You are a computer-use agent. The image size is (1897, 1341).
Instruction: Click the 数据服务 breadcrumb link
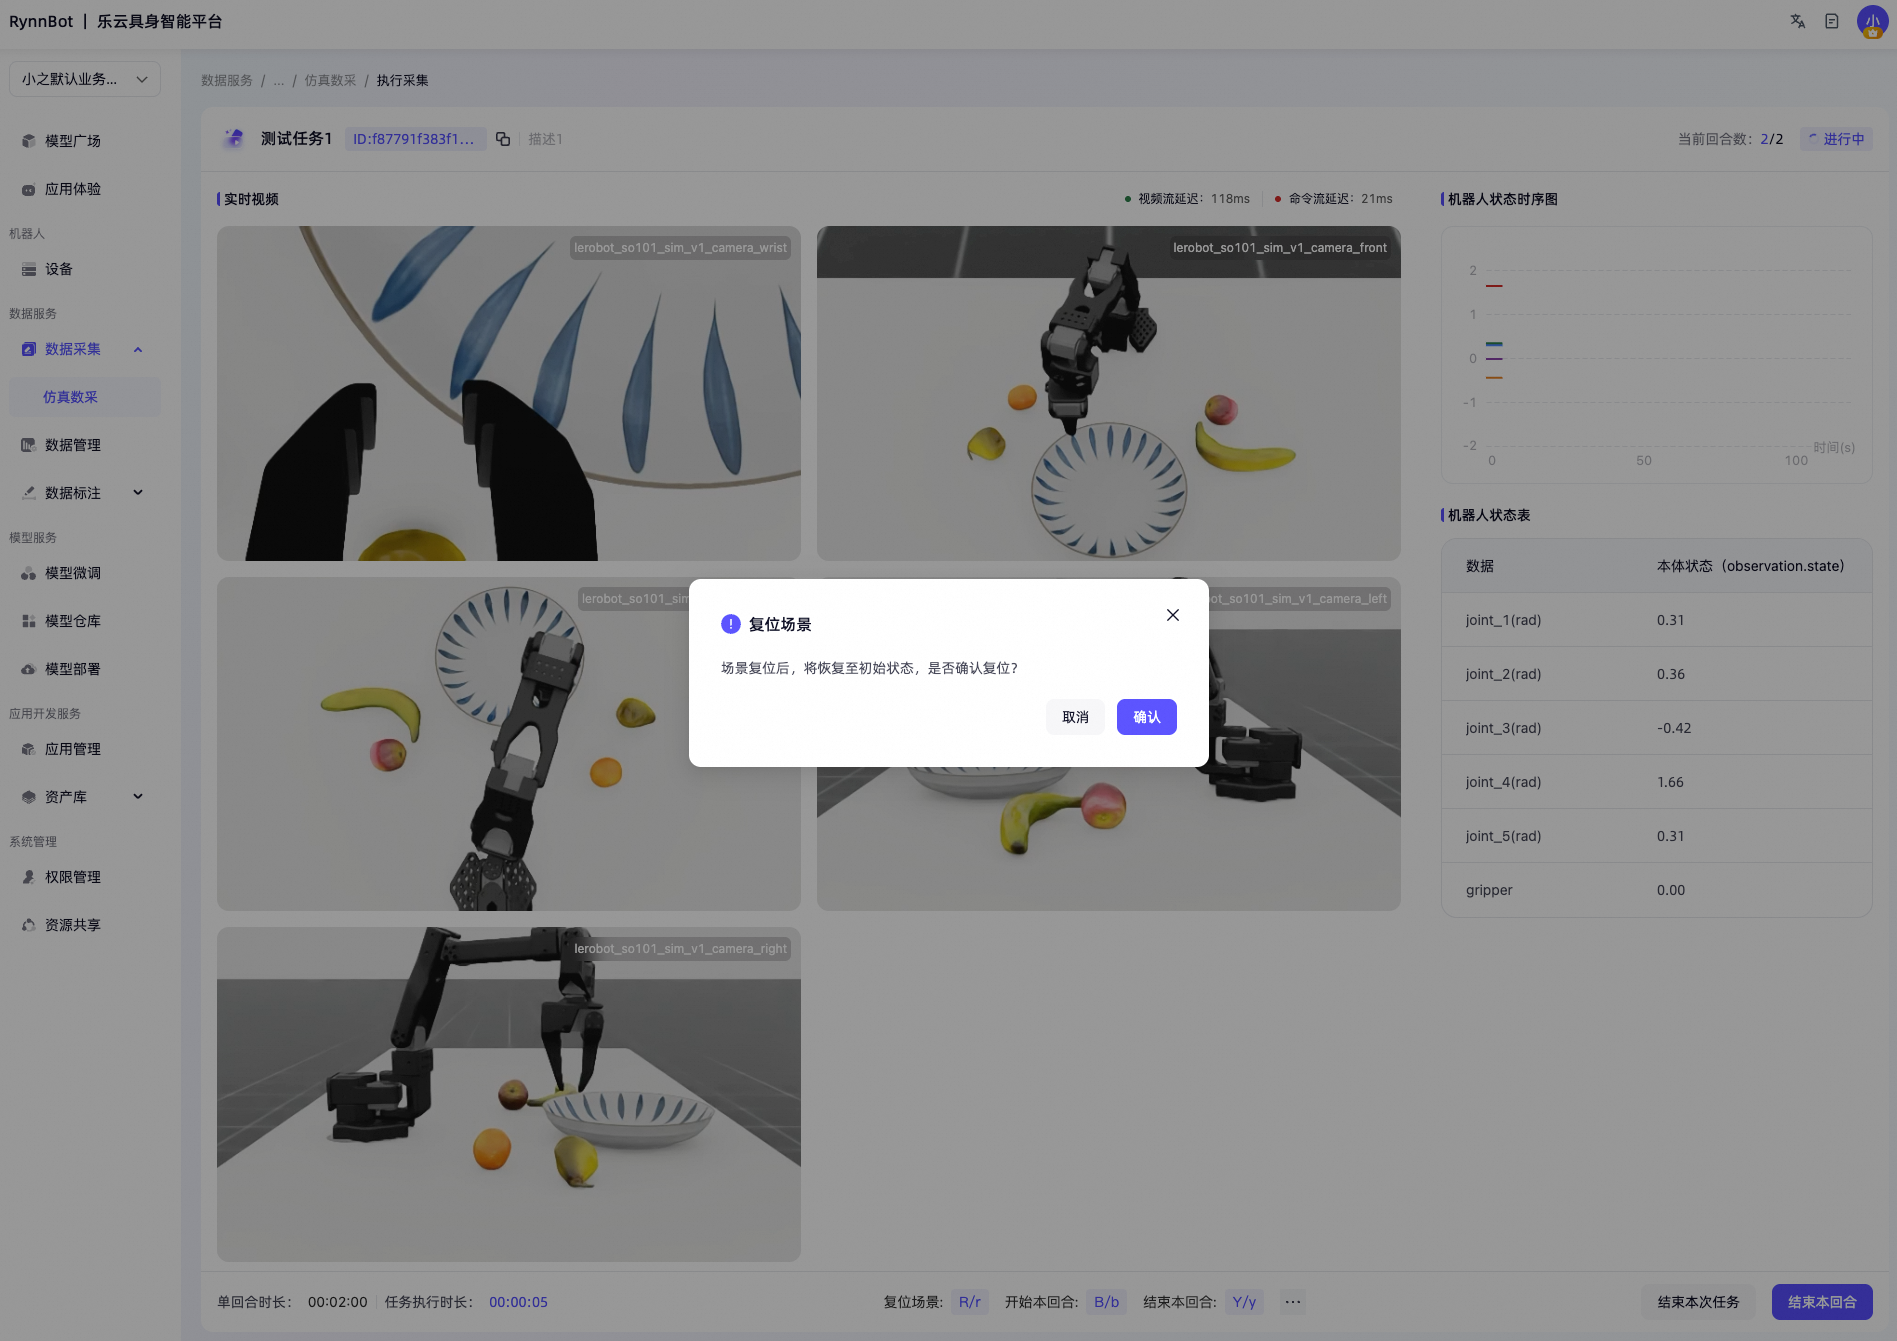(x=227, y=80)
